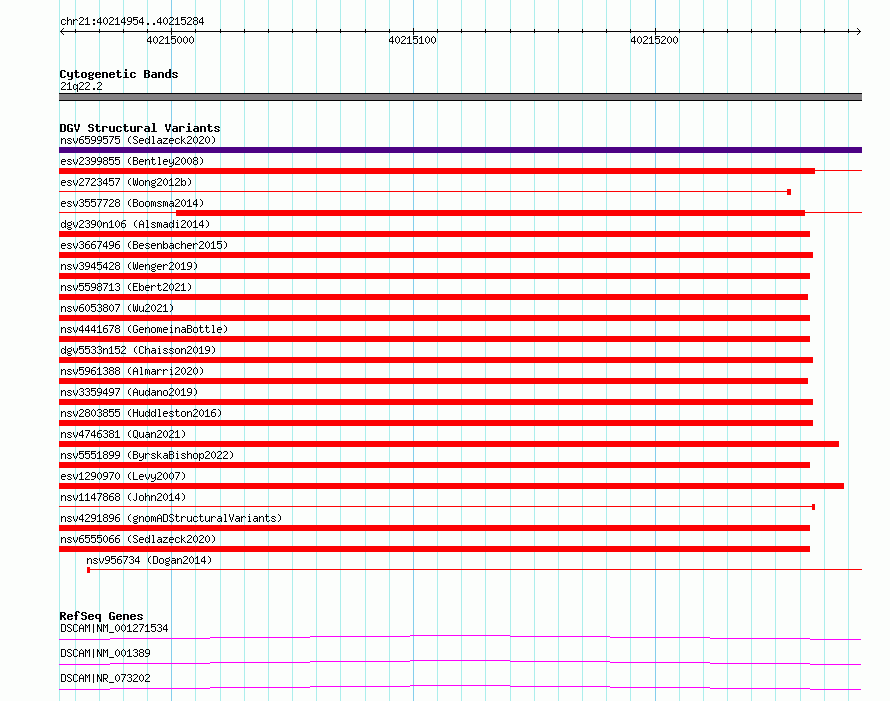Open gene DSCAM|NM_001389 label
890x701 pixels.
[x=105, y=653]
